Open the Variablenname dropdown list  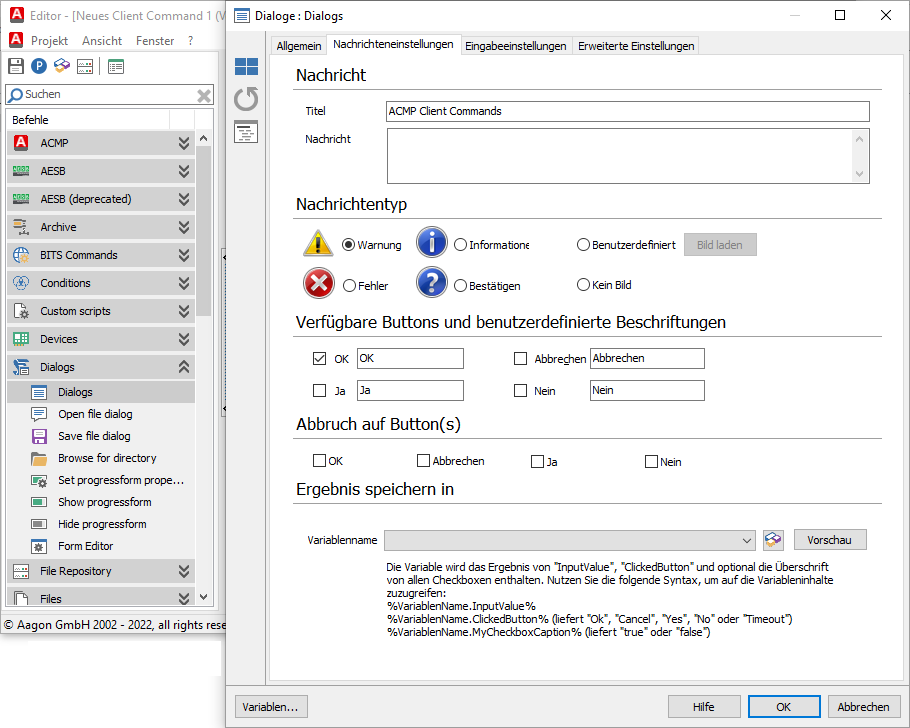[747, 540]
